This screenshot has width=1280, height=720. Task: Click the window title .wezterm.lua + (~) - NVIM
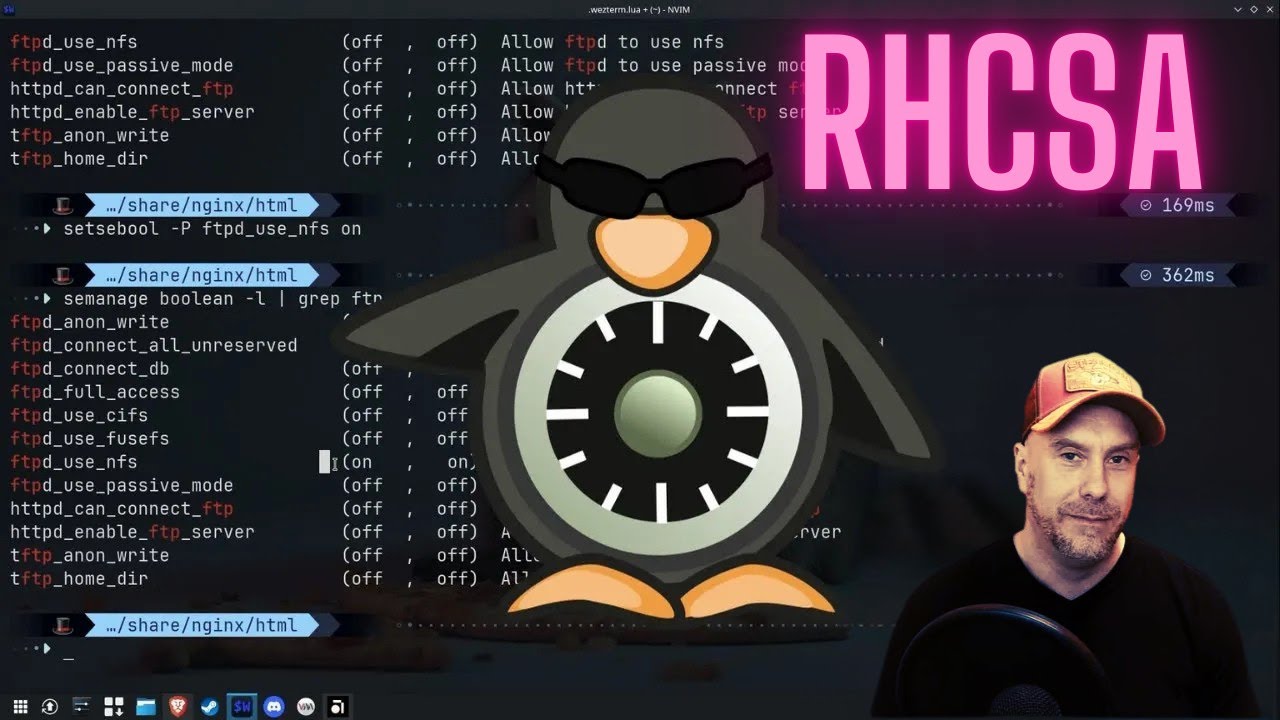[x=639, y=9]
